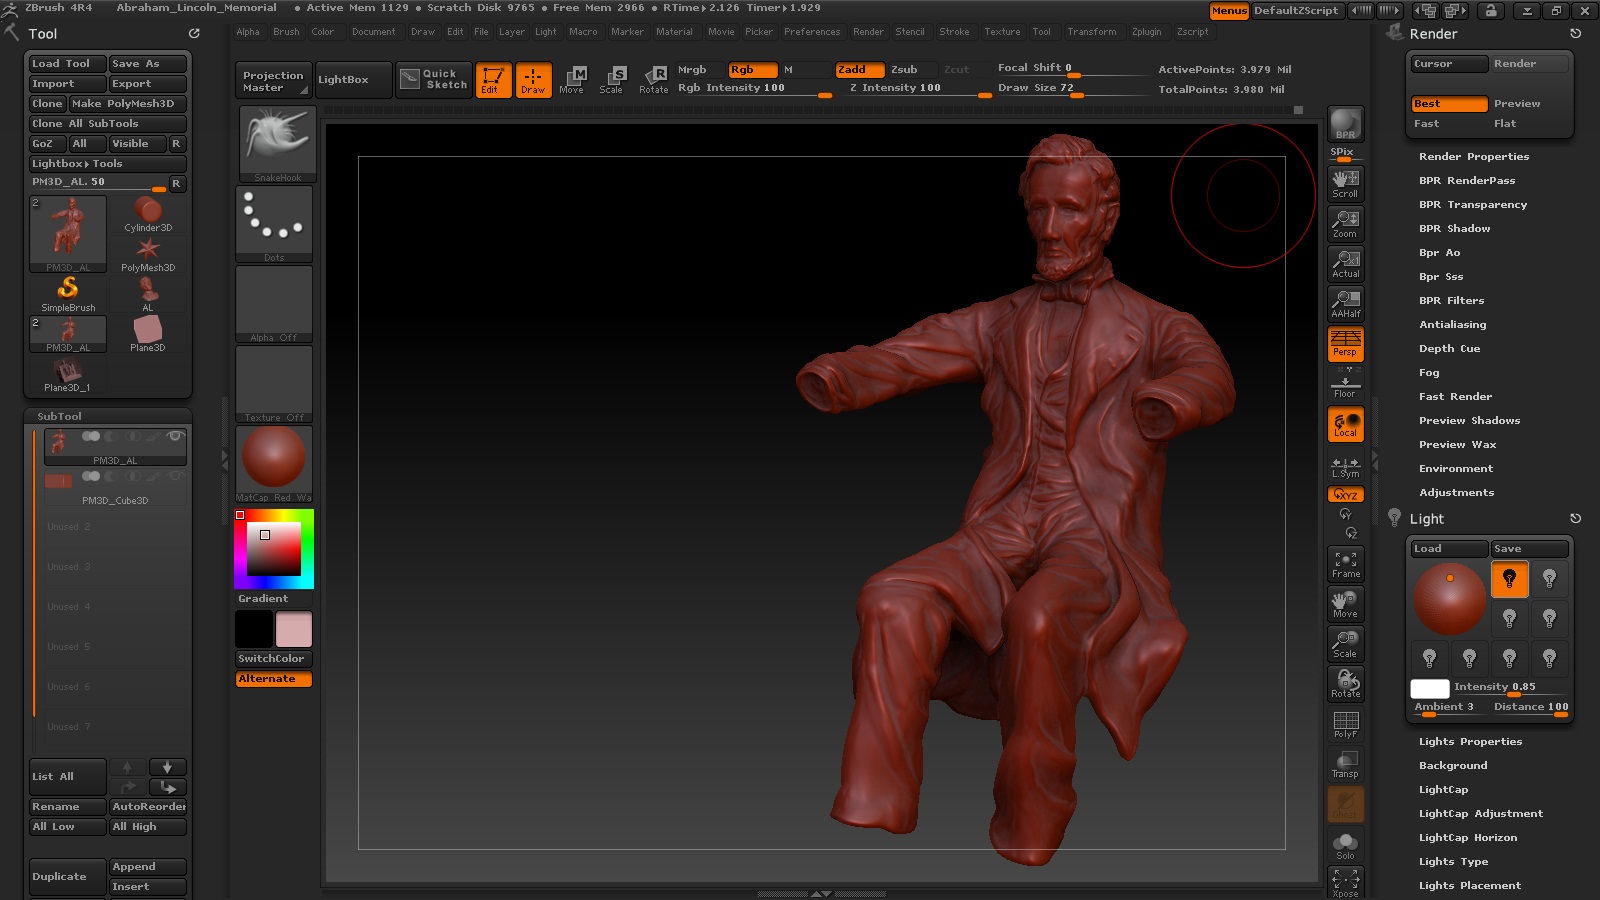Image resolution: width=1600 pixels, height=900 pixels.
Task: Open the MatCap Red Wax material selector
Action: [274, 464]
